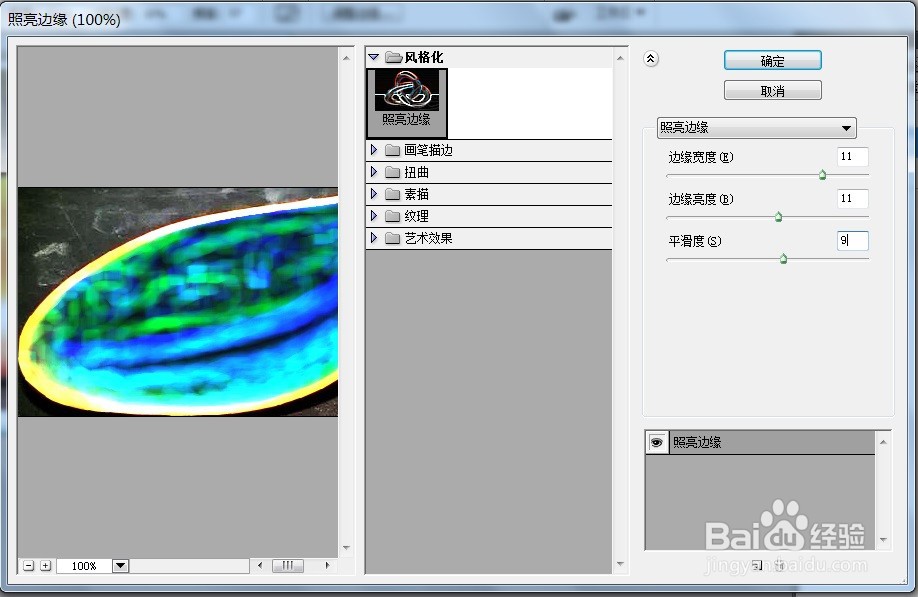Expand the 素描 filter folder
The width and height of the screenshot is (918, 597).
(374, 194)
